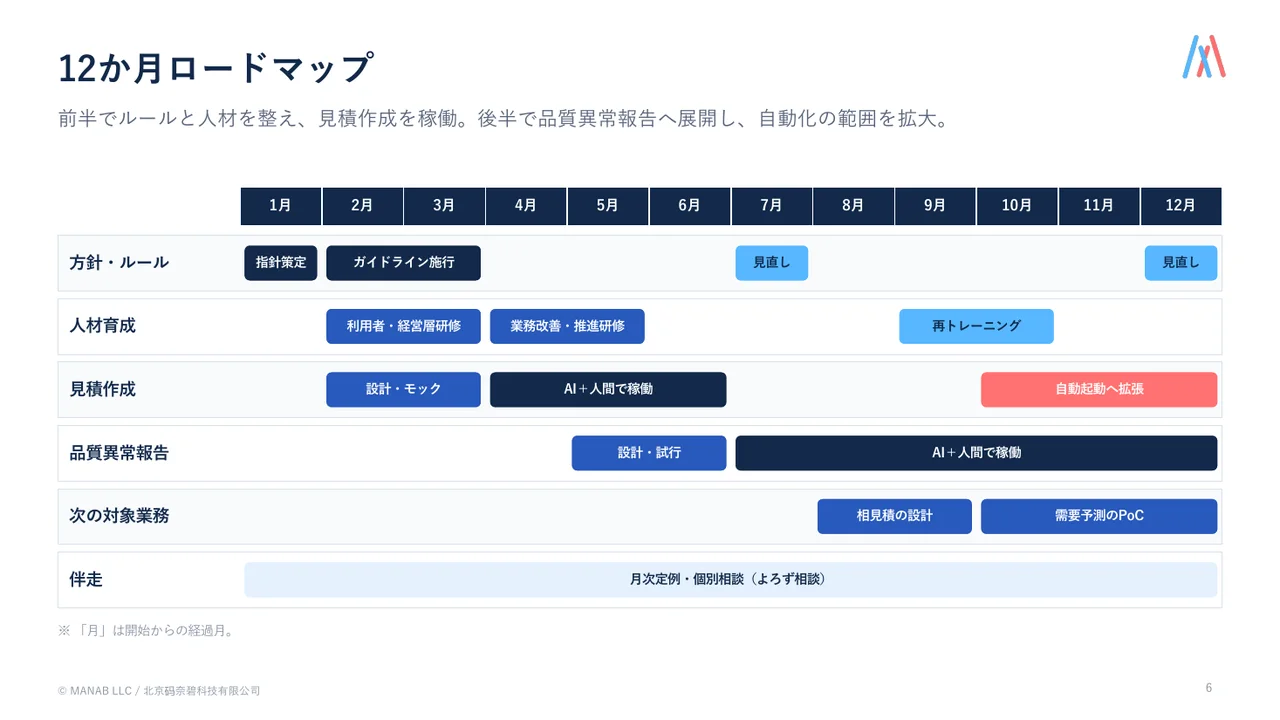This screenshot has height=720, width=1280.
Task: Click the 10月 column header
Action: pyautogui.click(x=1018, y=206)
